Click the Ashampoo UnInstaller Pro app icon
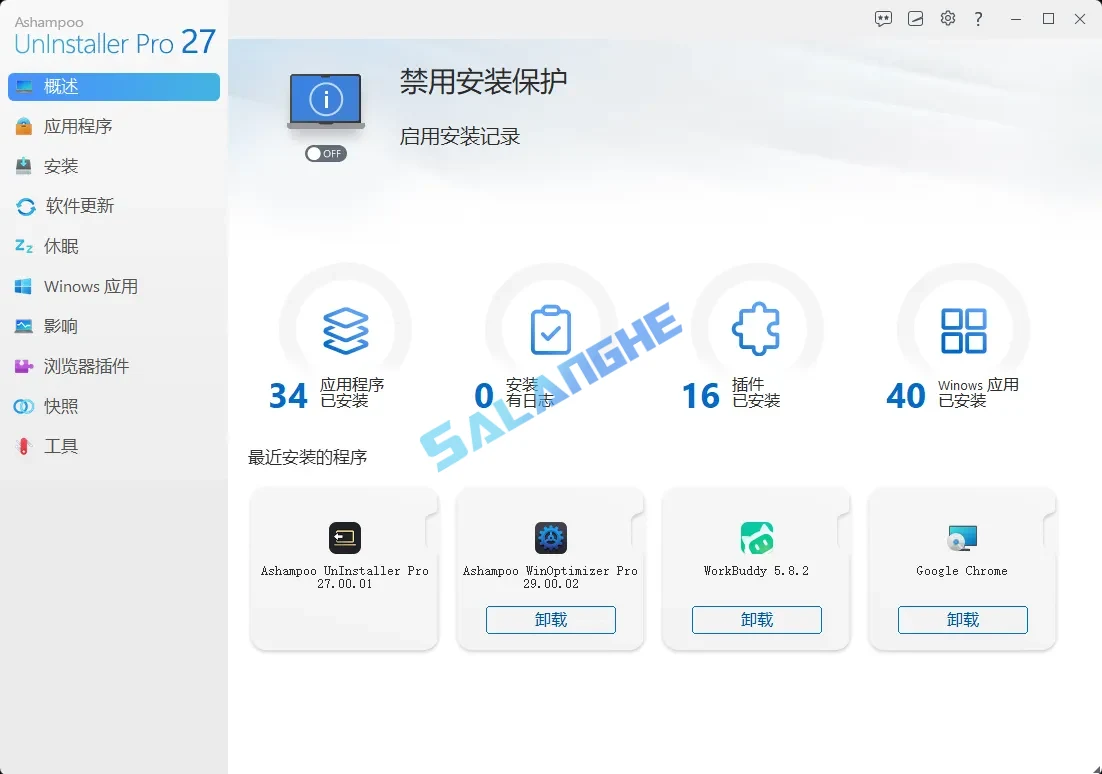 tap(344, 538)
